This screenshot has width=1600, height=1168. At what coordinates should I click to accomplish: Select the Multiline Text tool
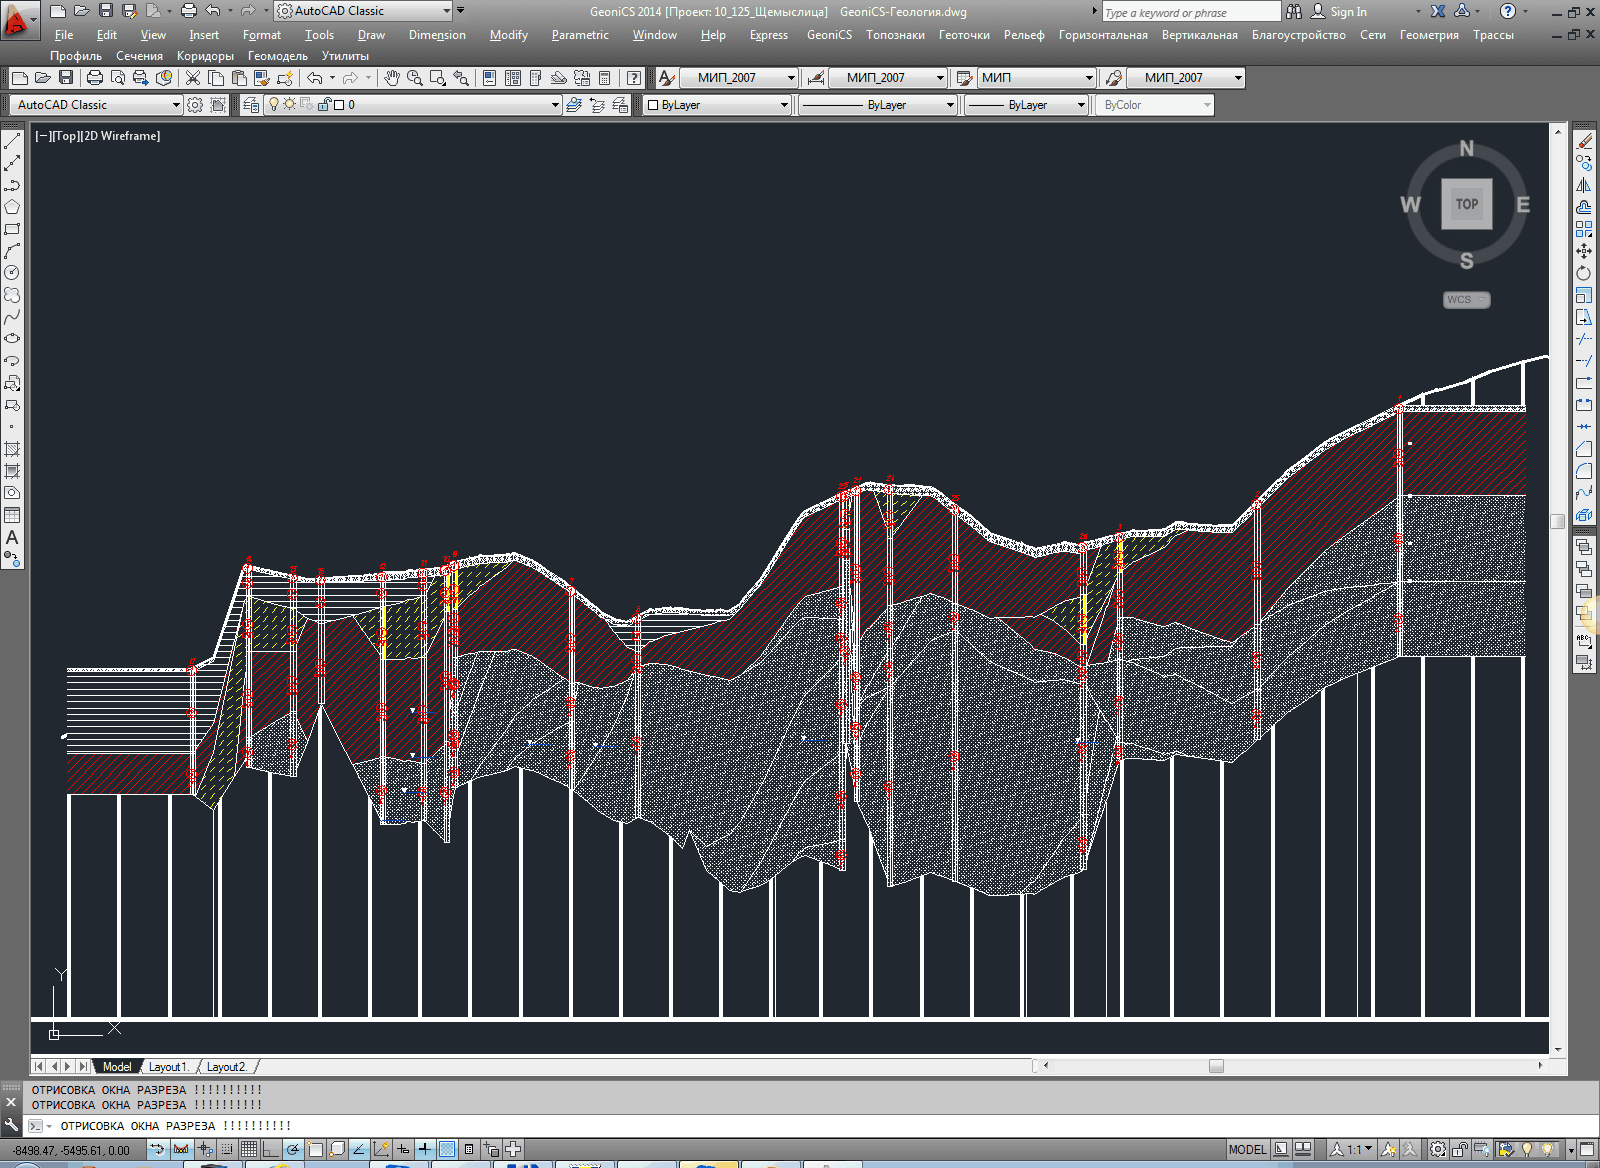(12, 537)
